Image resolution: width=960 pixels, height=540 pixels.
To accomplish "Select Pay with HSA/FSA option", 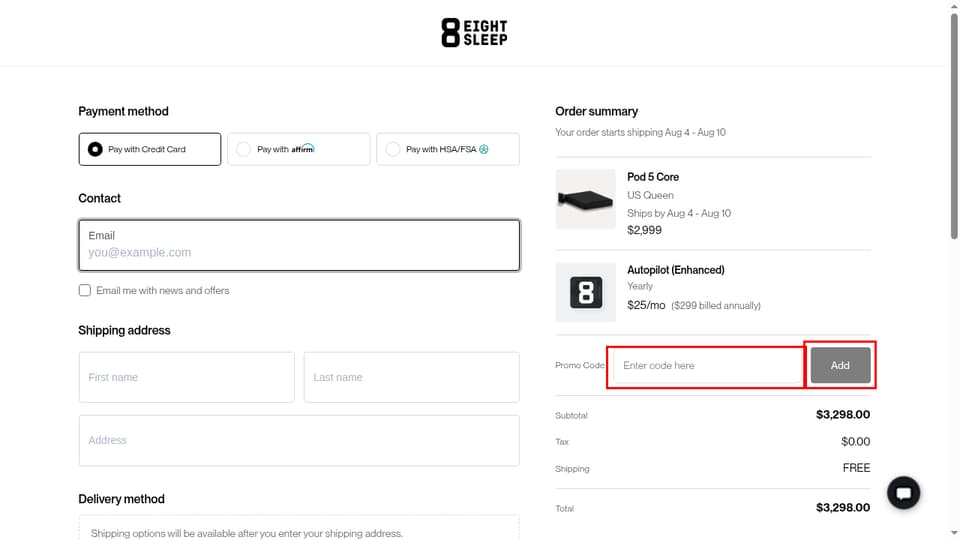I will click(448, 149).
